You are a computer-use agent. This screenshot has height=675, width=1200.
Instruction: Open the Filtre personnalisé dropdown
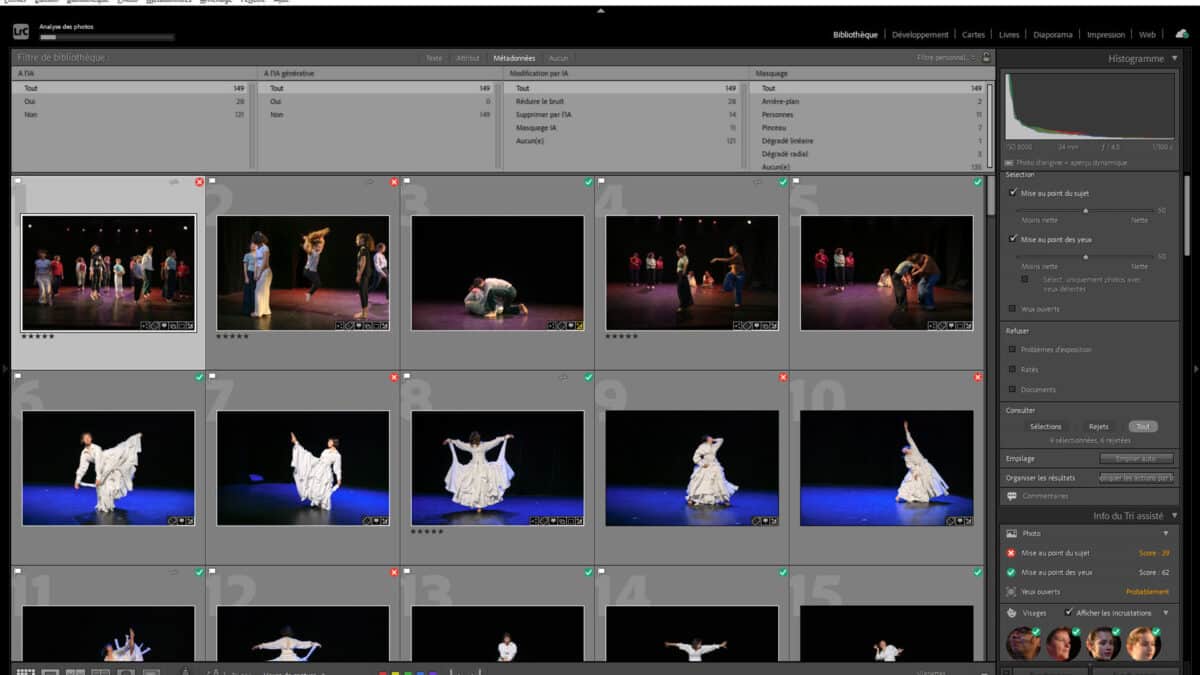[x=947, y=58]
